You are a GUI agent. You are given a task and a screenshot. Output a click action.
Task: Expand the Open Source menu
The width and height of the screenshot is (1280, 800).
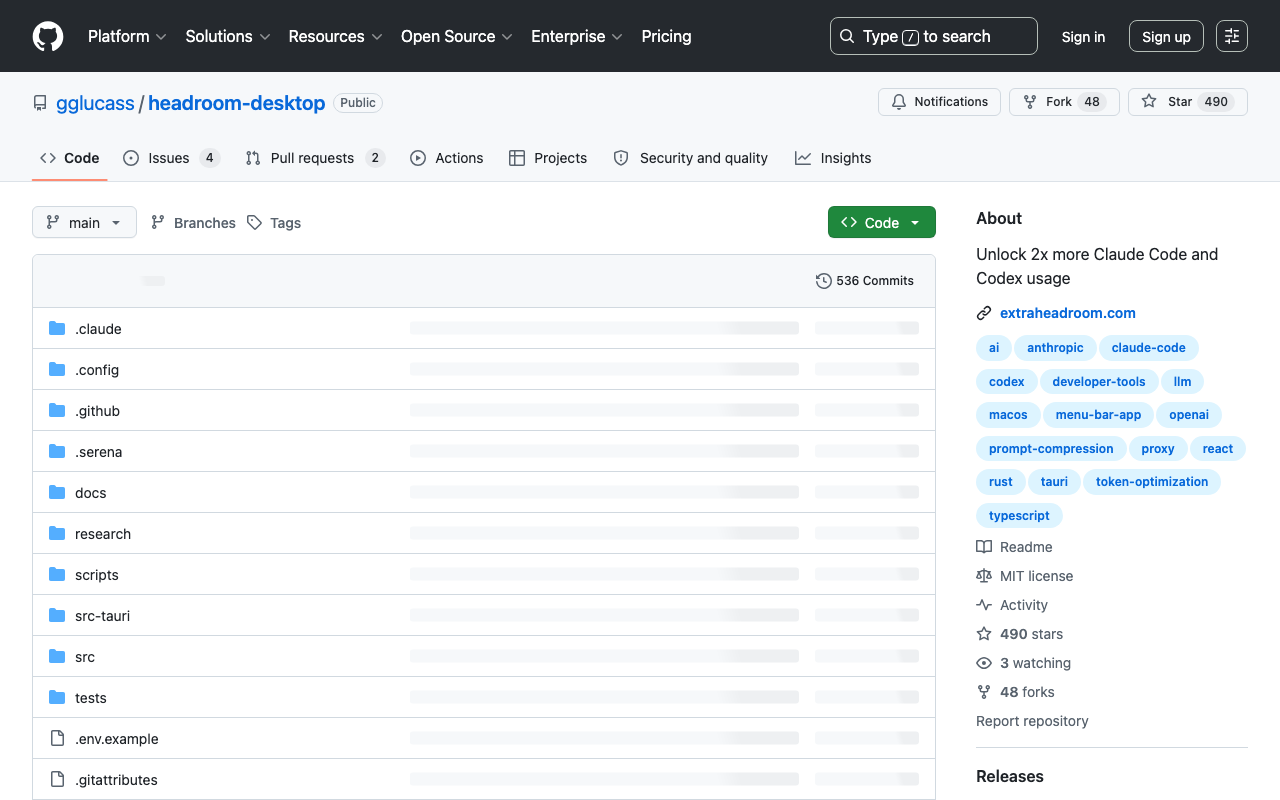point(457,36)
